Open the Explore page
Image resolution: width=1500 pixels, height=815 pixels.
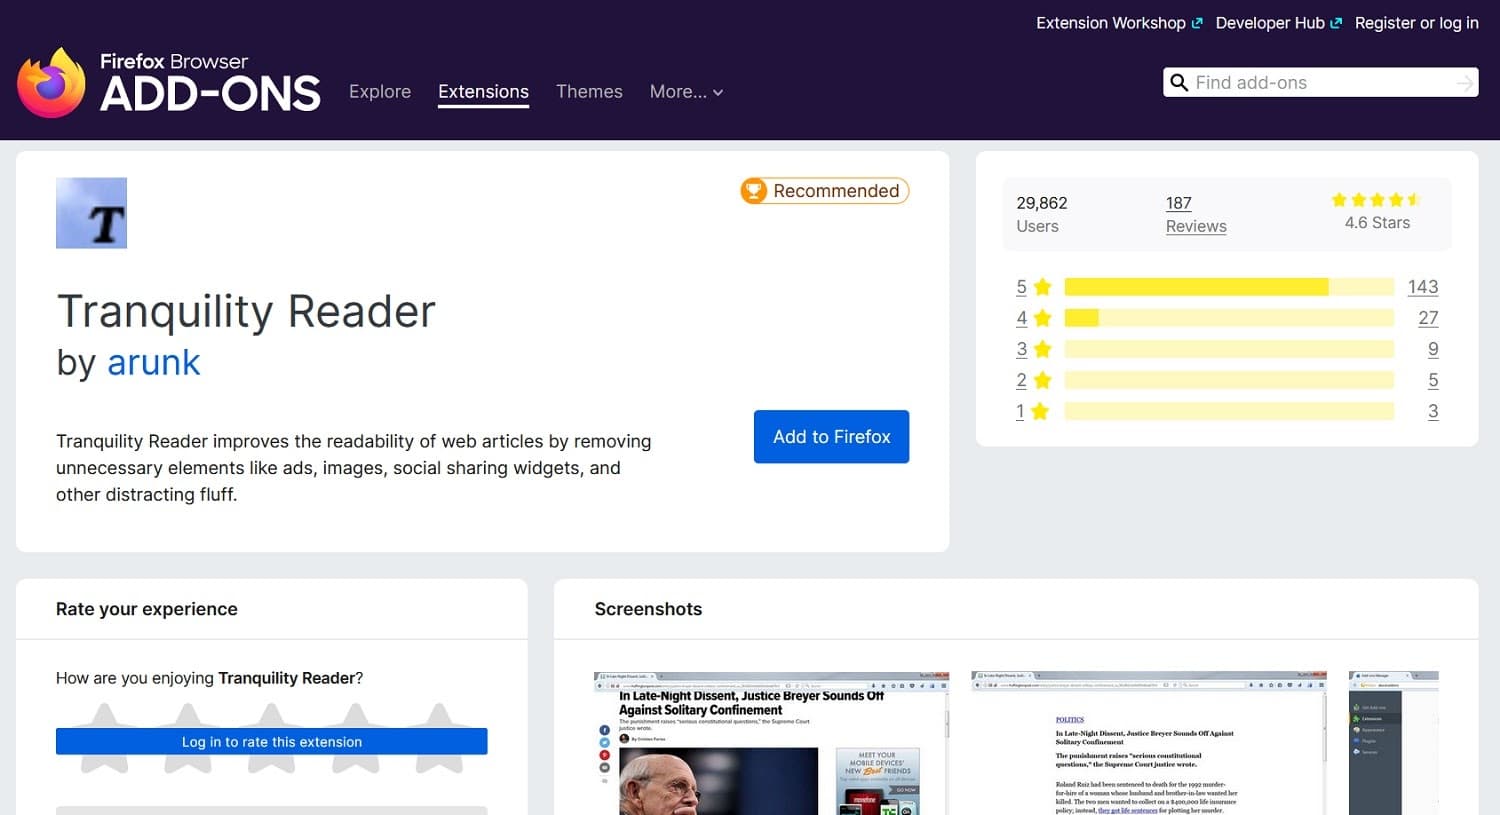[380, 91]
